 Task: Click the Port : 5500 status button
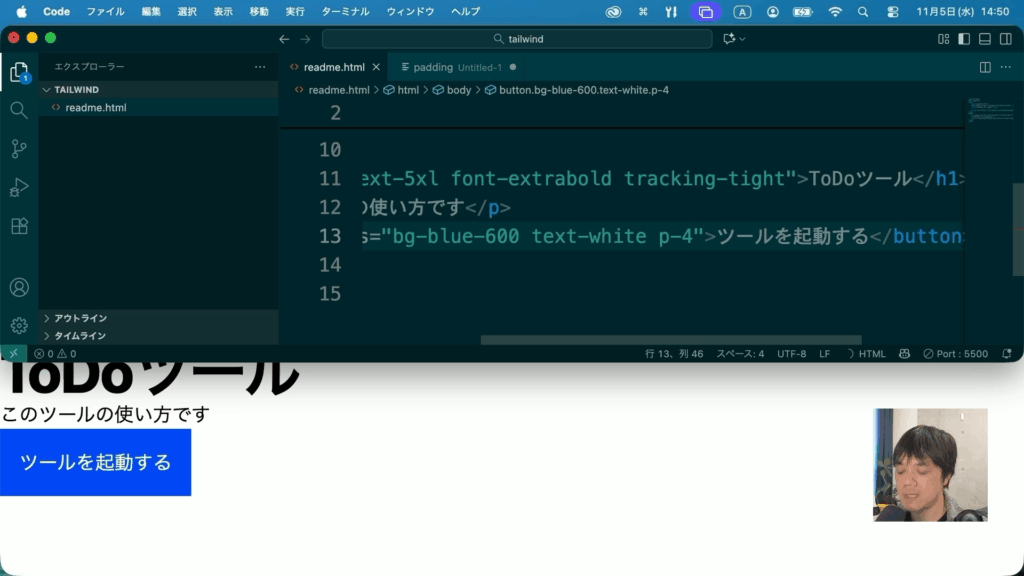[x=955, y=354]
